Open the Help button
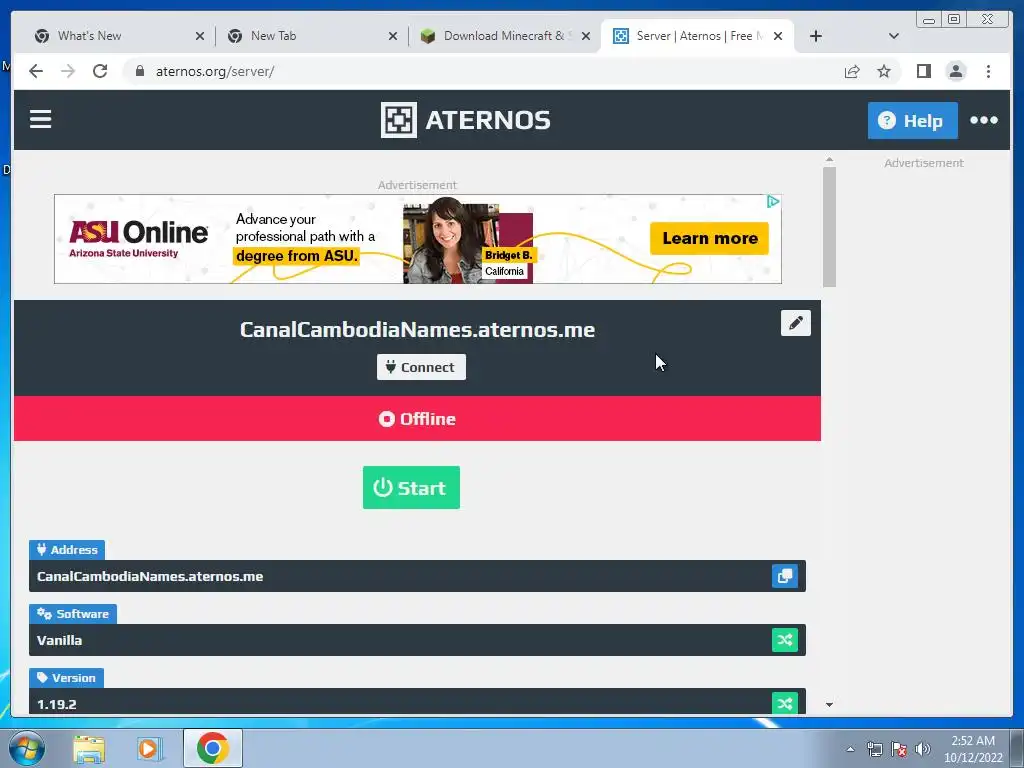Screen dimensions: 1024x768 click(912, 120)
